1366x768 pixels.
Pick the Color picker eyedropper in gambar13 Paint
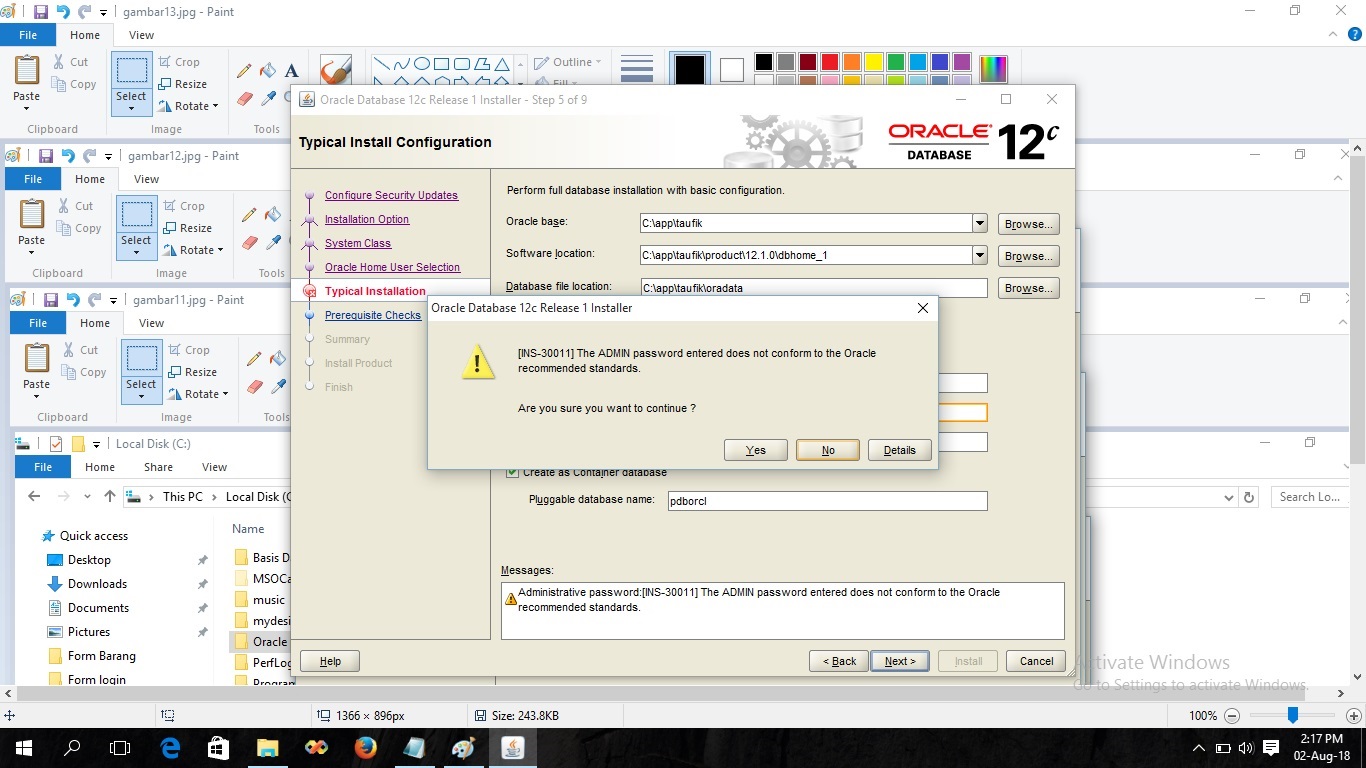pyautogui.click(x=268, y=99)
